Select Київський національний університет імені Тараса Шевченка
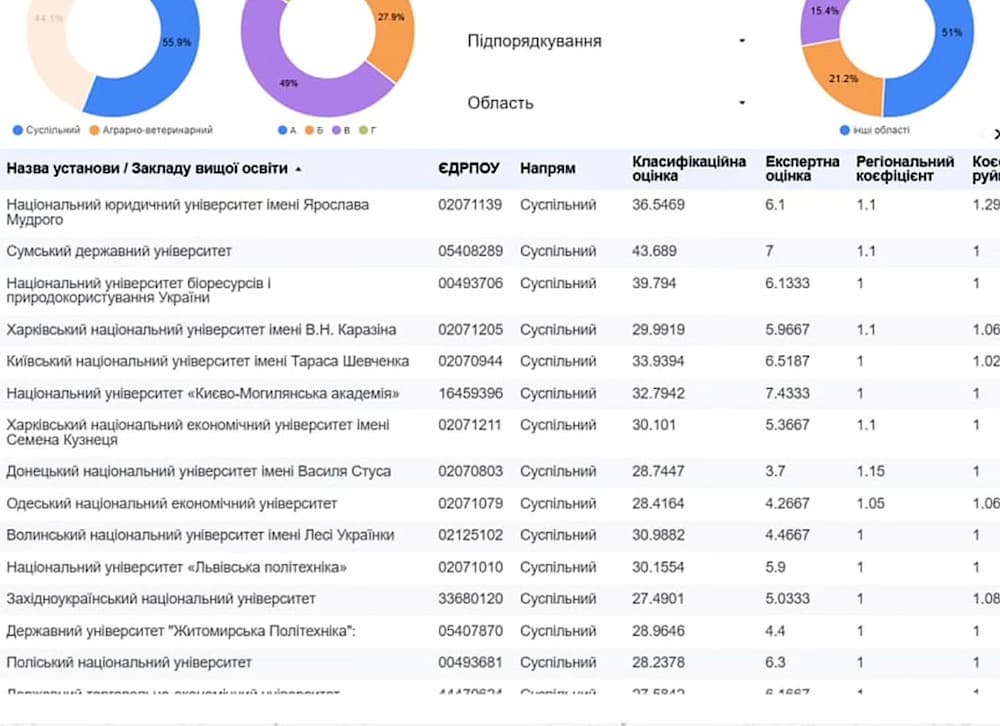Screen dimensions: 1000x726 click(x=207, y=362)
